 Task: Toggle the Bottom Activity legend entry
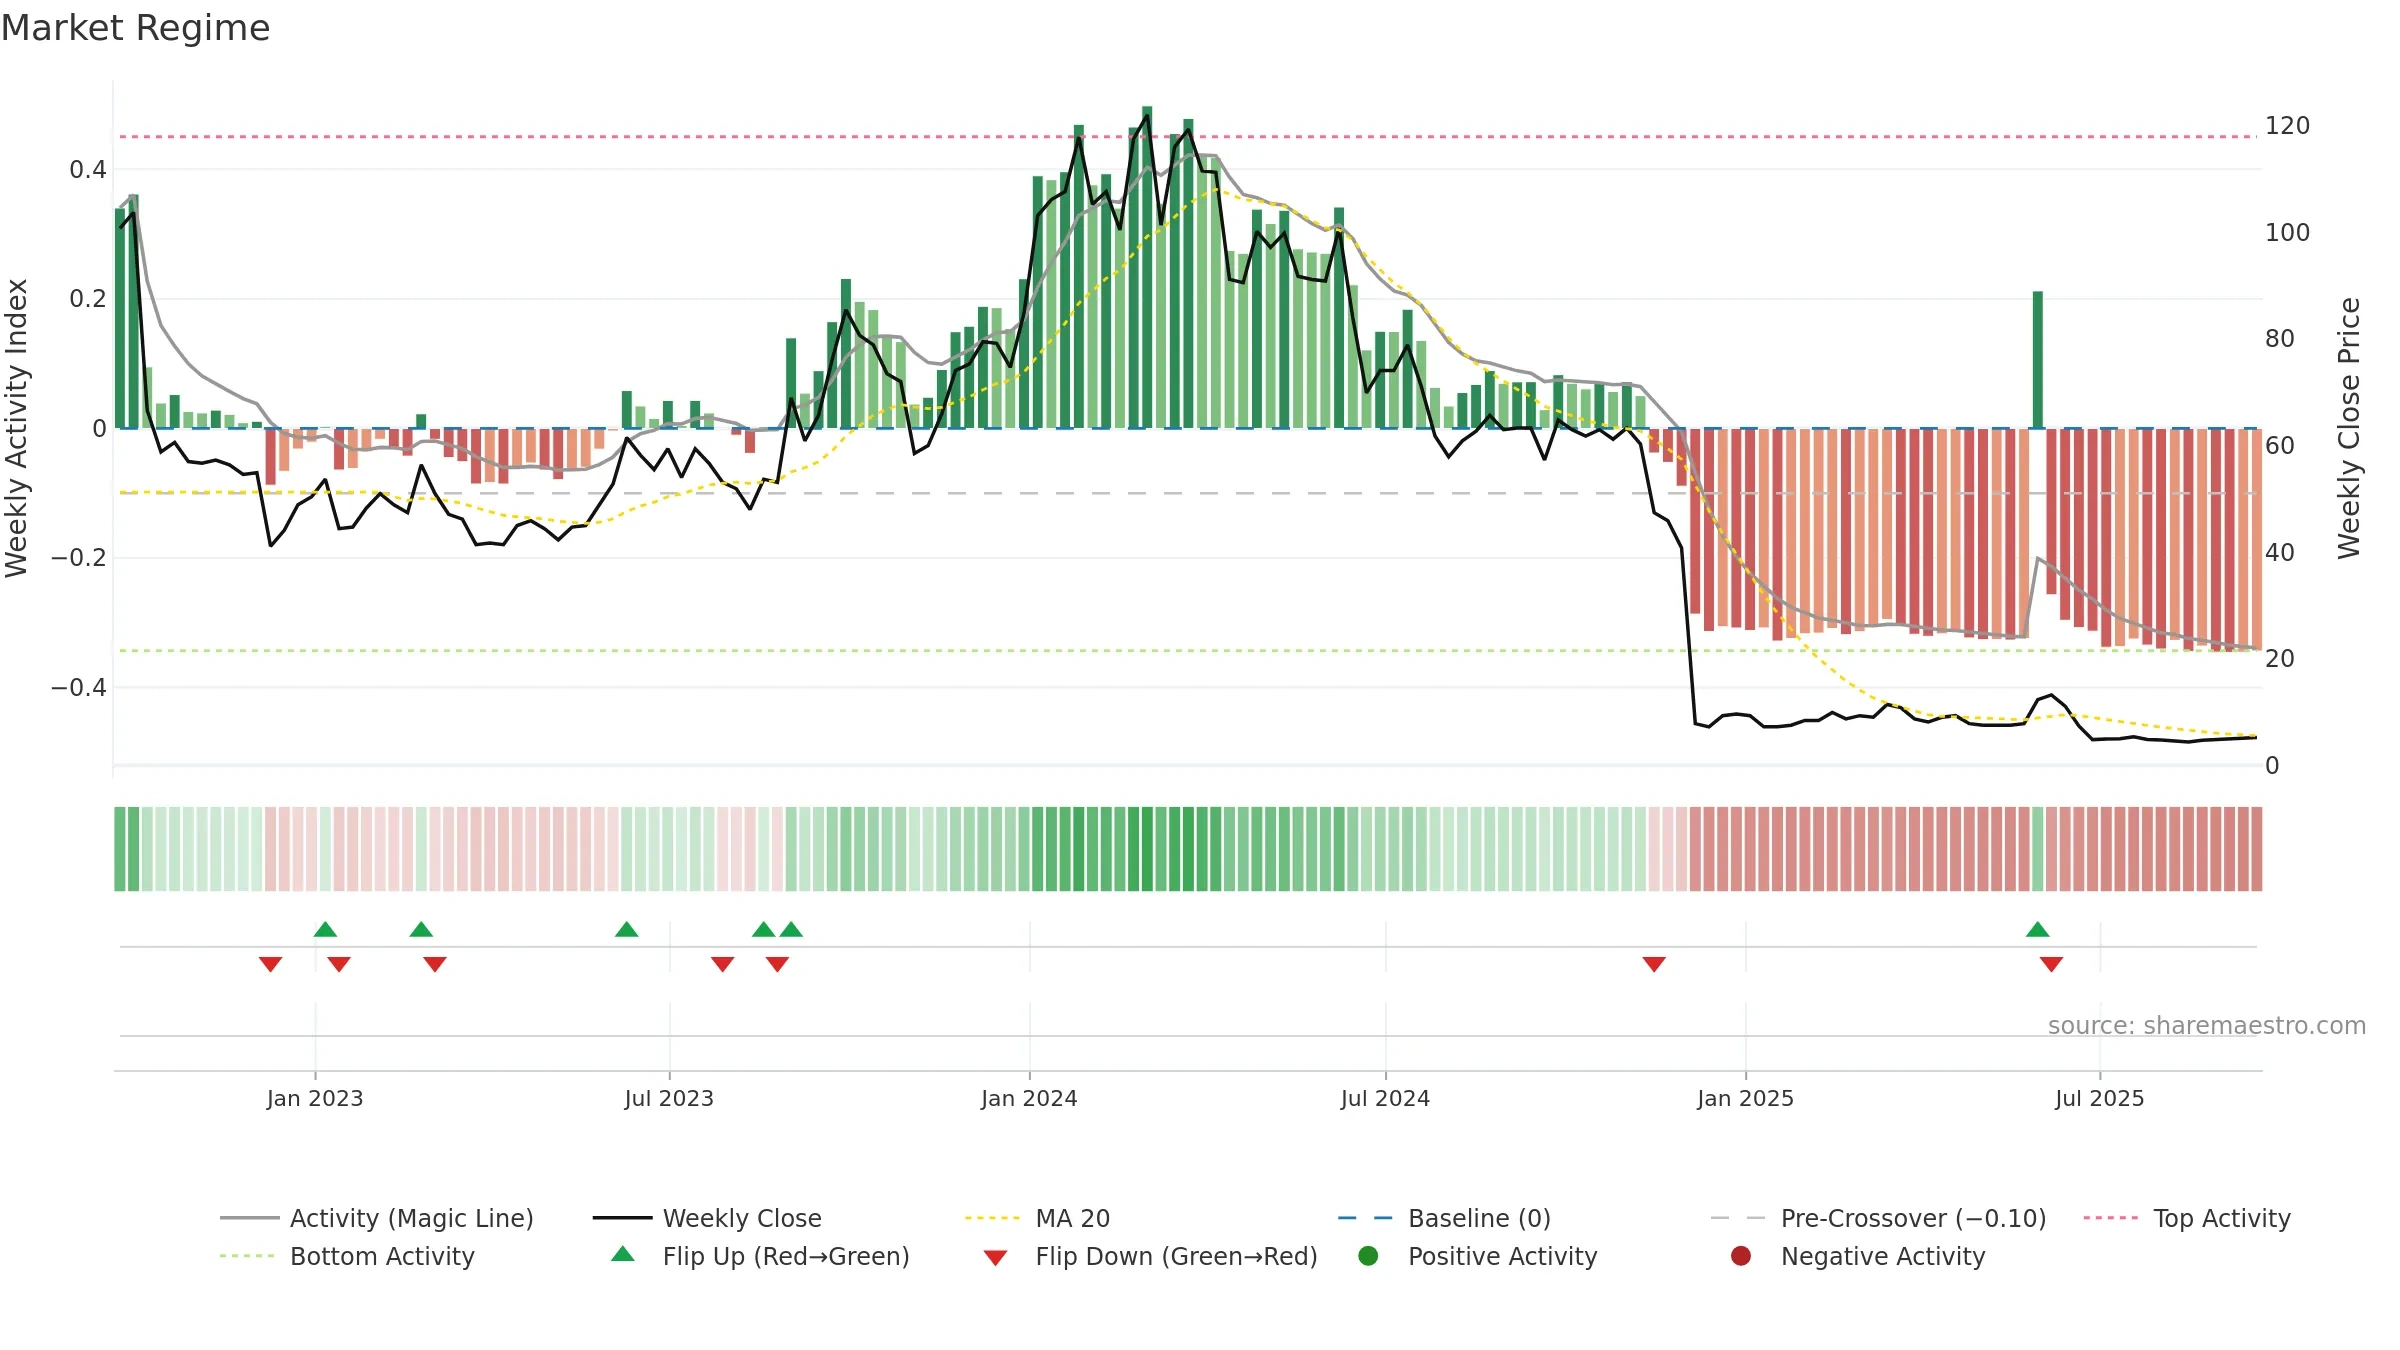click(347, 1256)
